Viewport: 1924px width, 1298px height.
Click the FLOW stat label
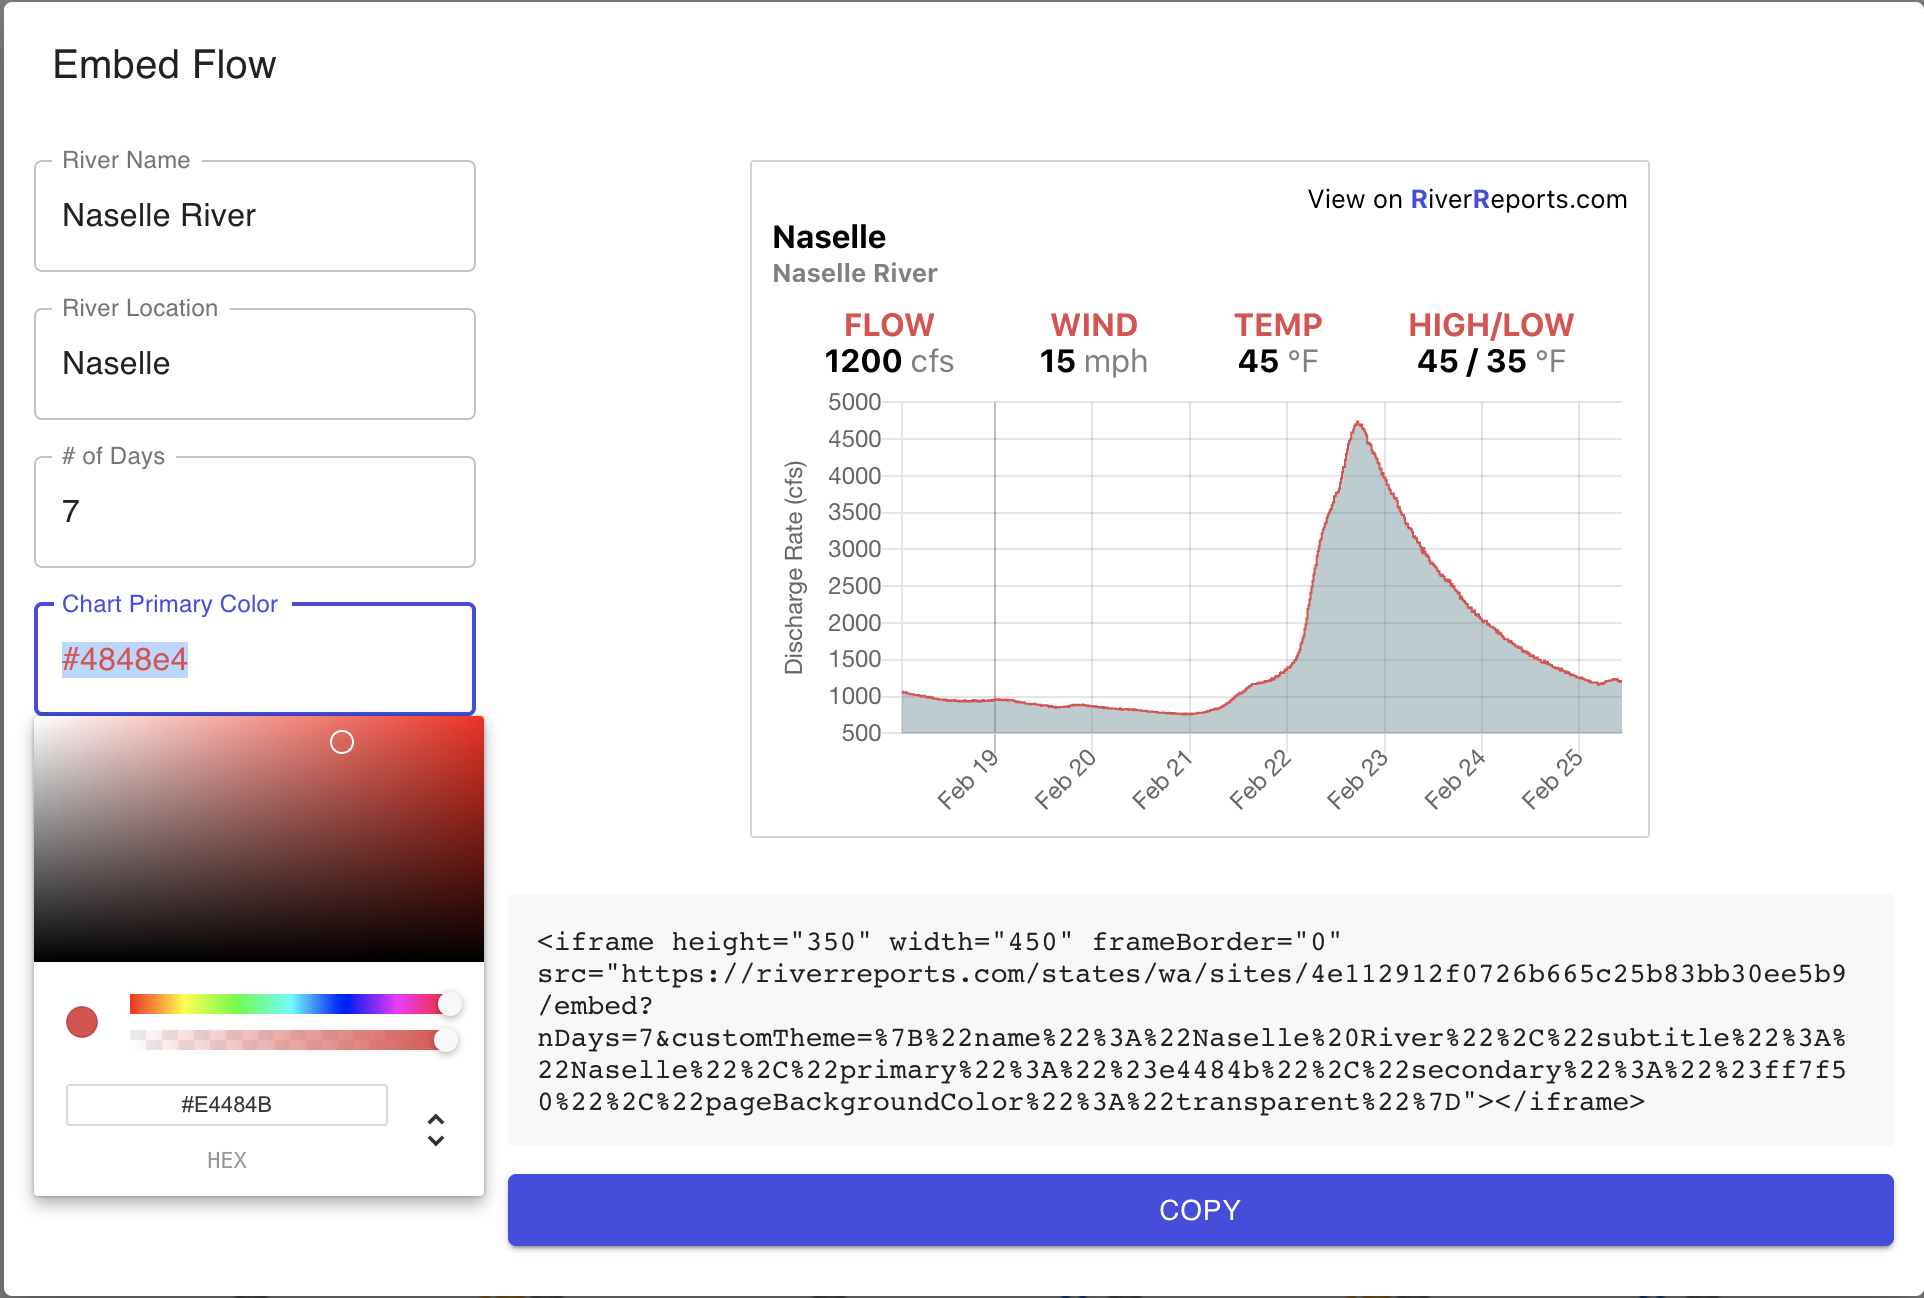(x=888, y=325)
